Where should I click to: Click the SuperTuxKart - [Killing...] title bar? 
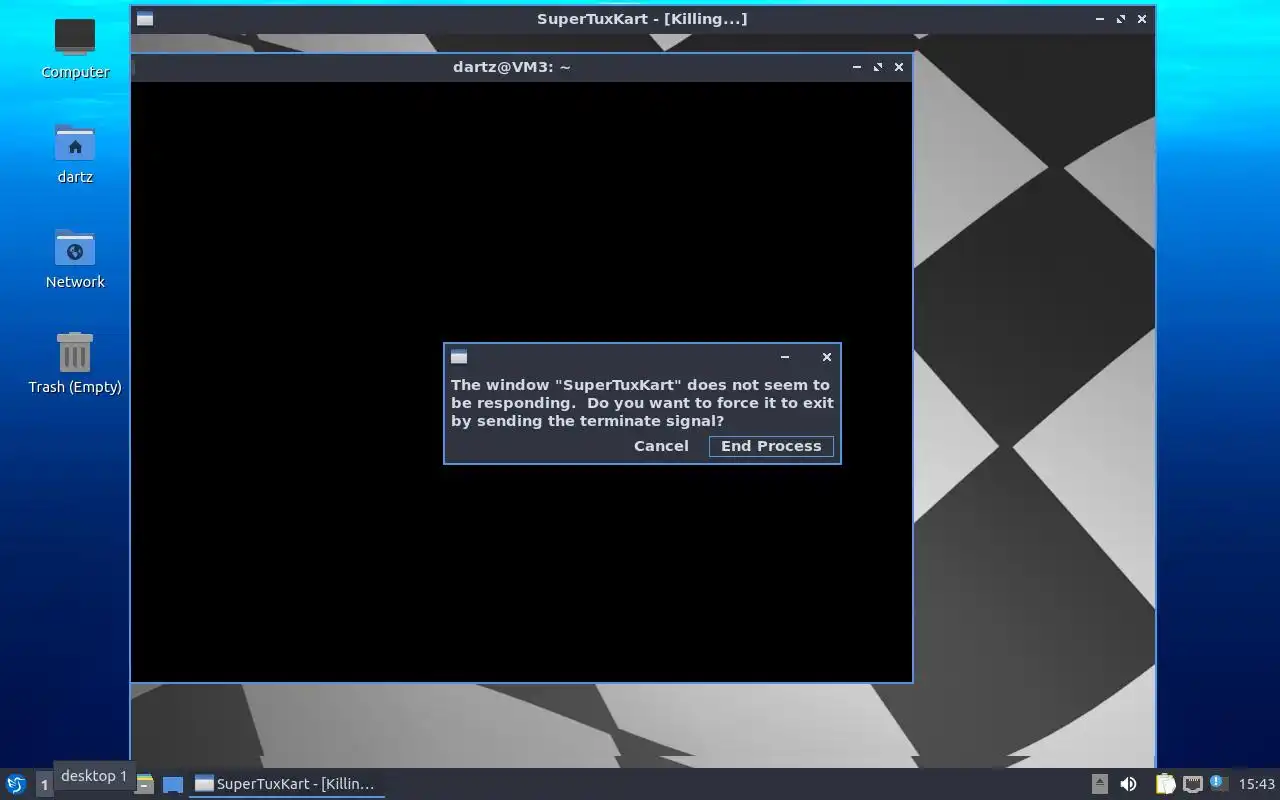pyautogui.click(x=642, y=19)
